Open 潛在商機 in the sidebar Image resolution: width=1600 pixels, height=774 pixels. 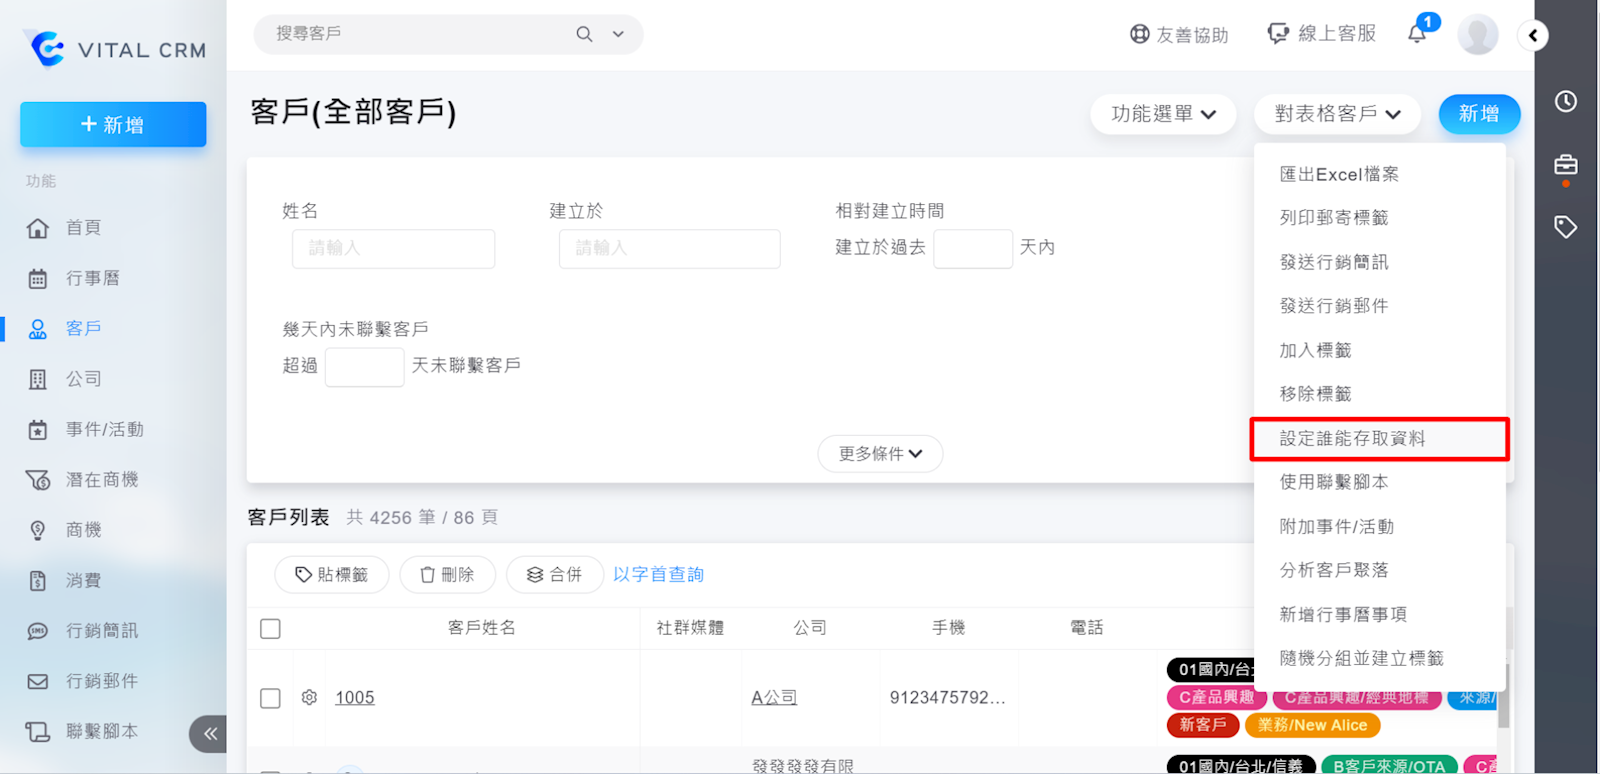click(x=101, y=480)
